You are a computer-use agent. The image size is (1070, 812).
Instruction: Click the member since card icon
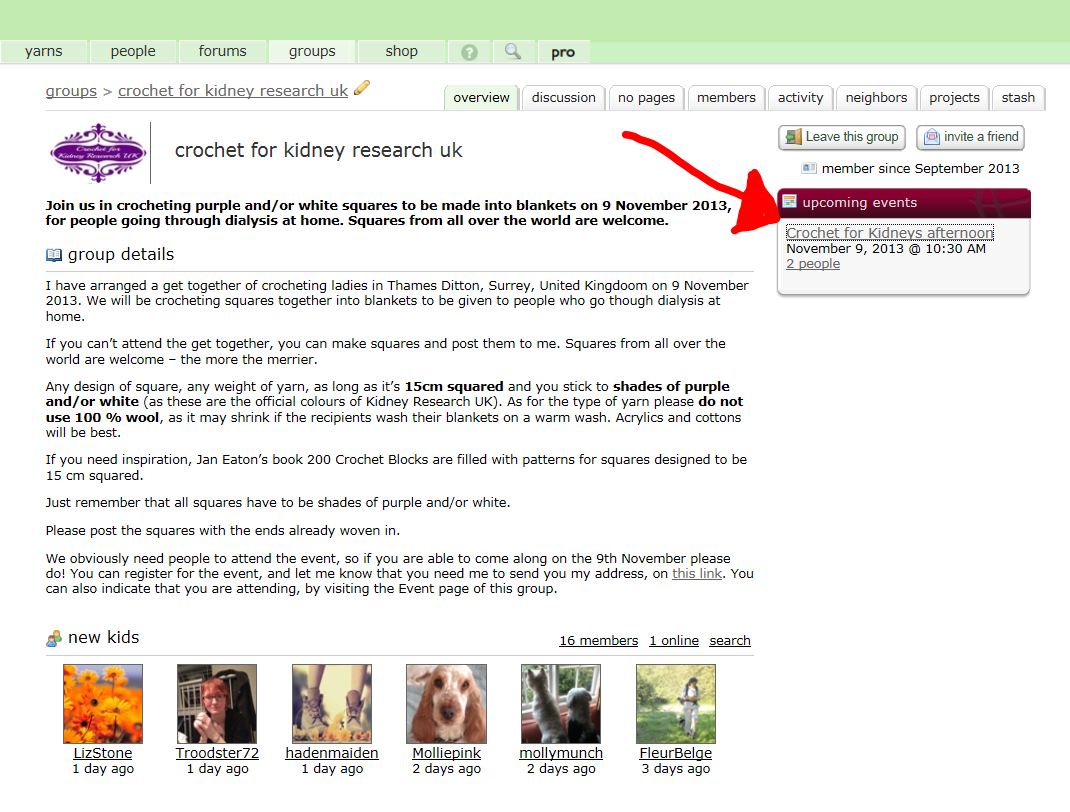809,169
